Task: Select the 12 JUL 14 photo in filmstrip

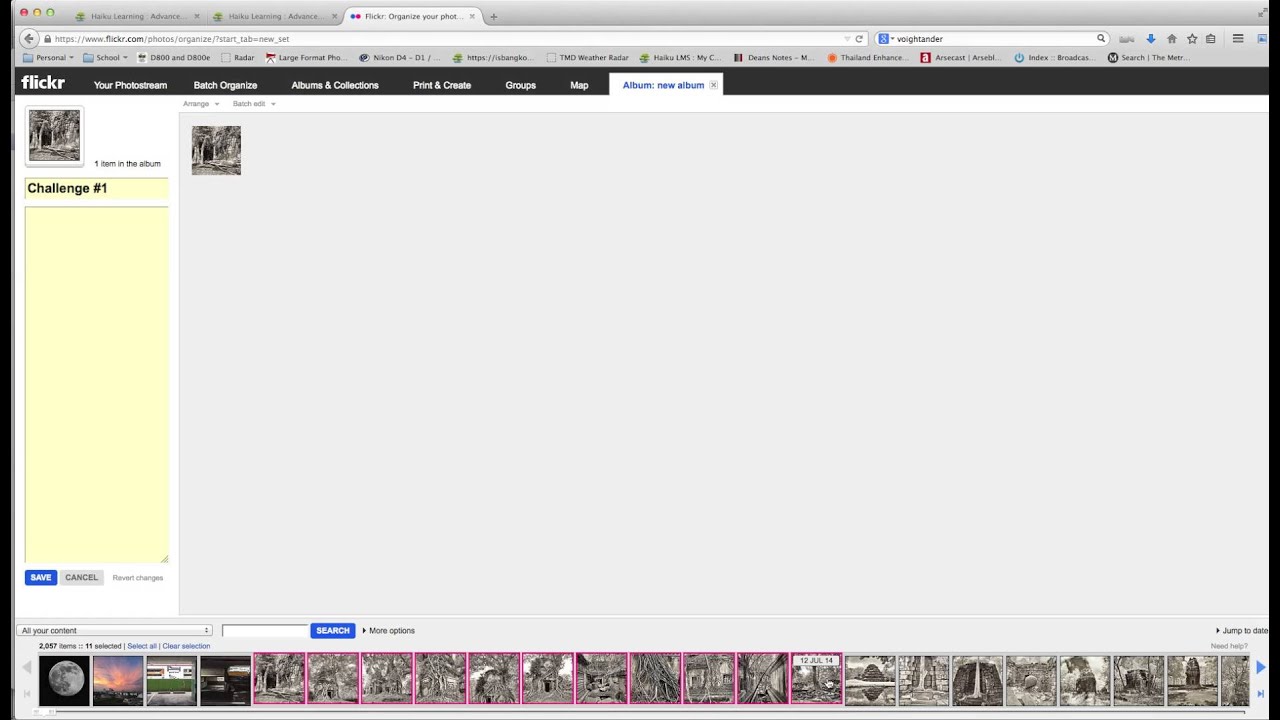Action: click(816, 680)
